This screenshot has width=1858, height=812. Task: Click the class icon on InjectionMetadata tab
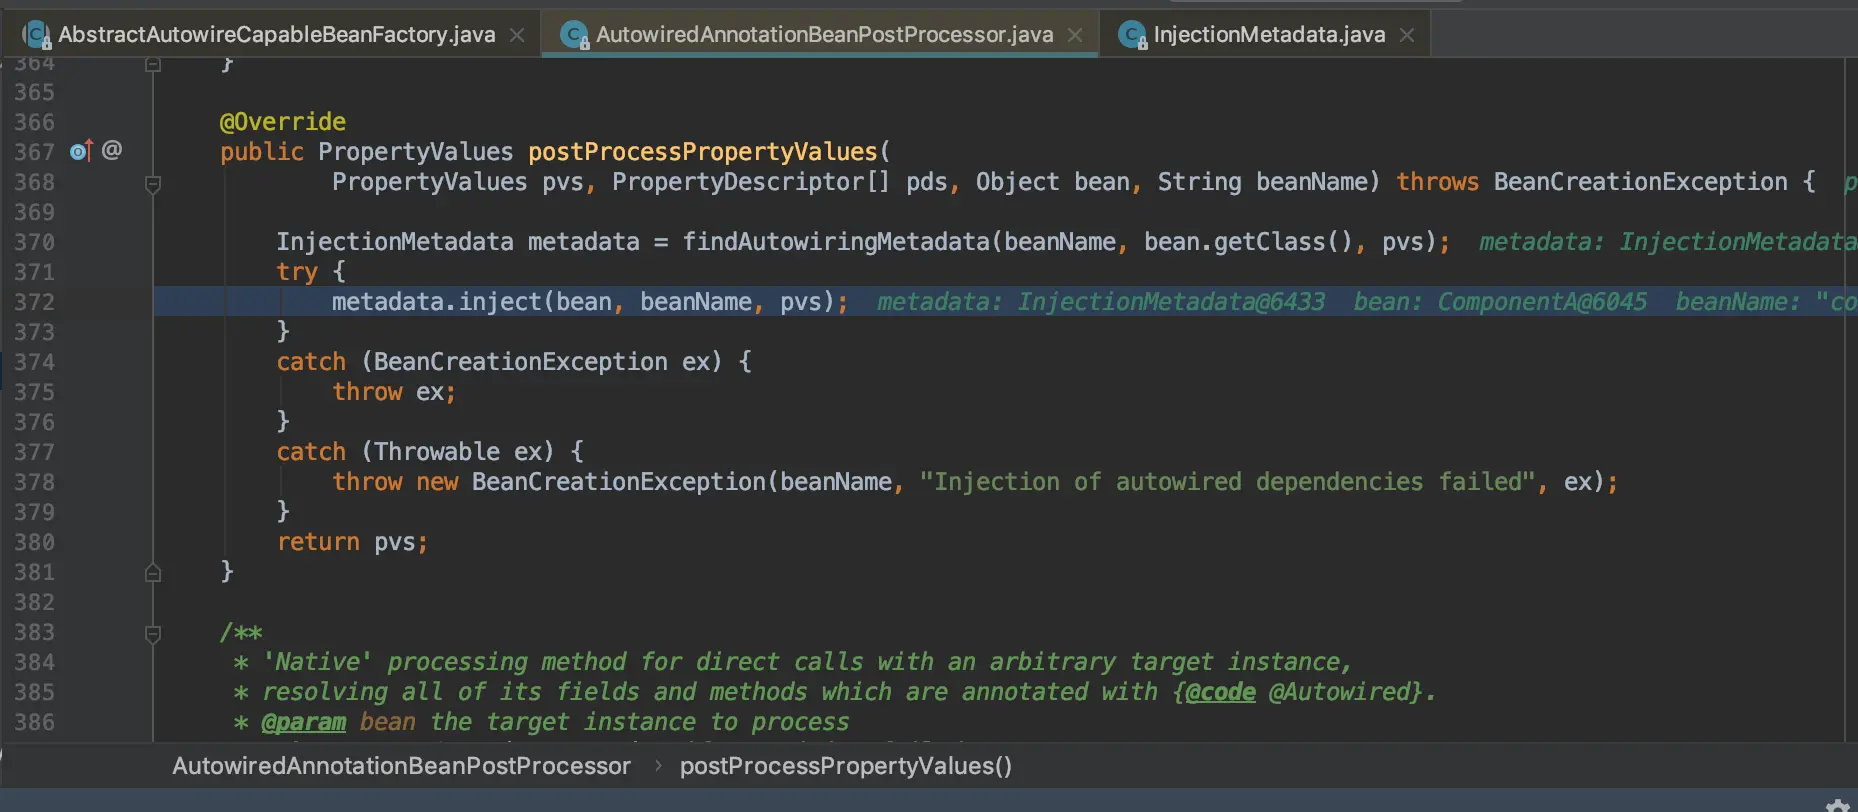tap(1132, 35)
